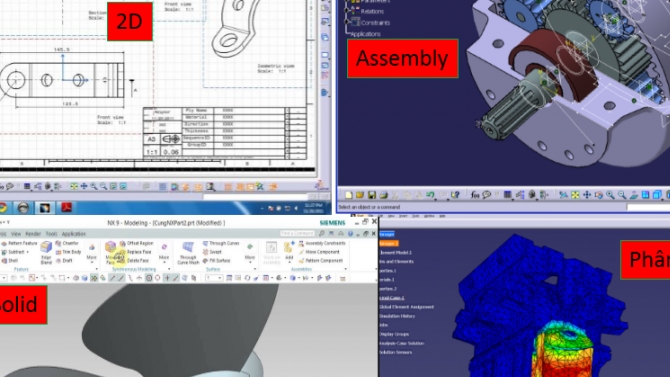The width and height of the screenshot is (670, 377).
Task: Select Pan tool in Assembly window toolbar
Action: [x=587, y=195]
